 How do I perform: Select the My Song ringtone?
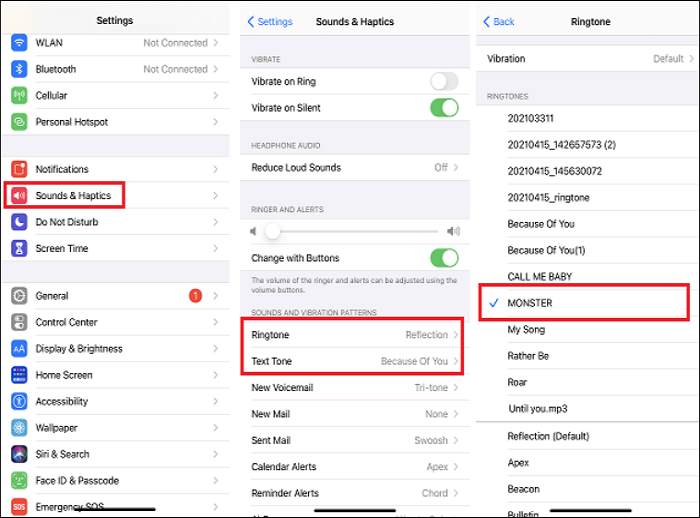[x=587, y=330]
